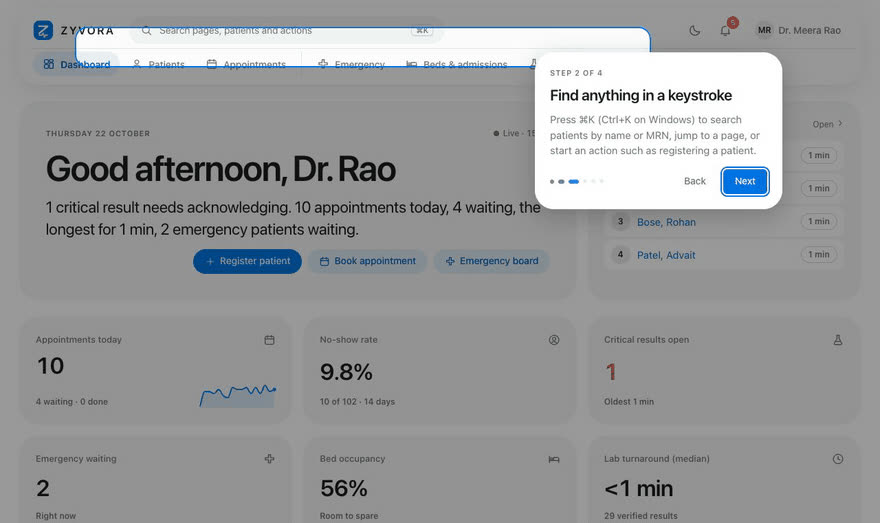Screen dimensions: 880x523
Task: Go Back in the tour popup
Action: click(x=695, y=181)
